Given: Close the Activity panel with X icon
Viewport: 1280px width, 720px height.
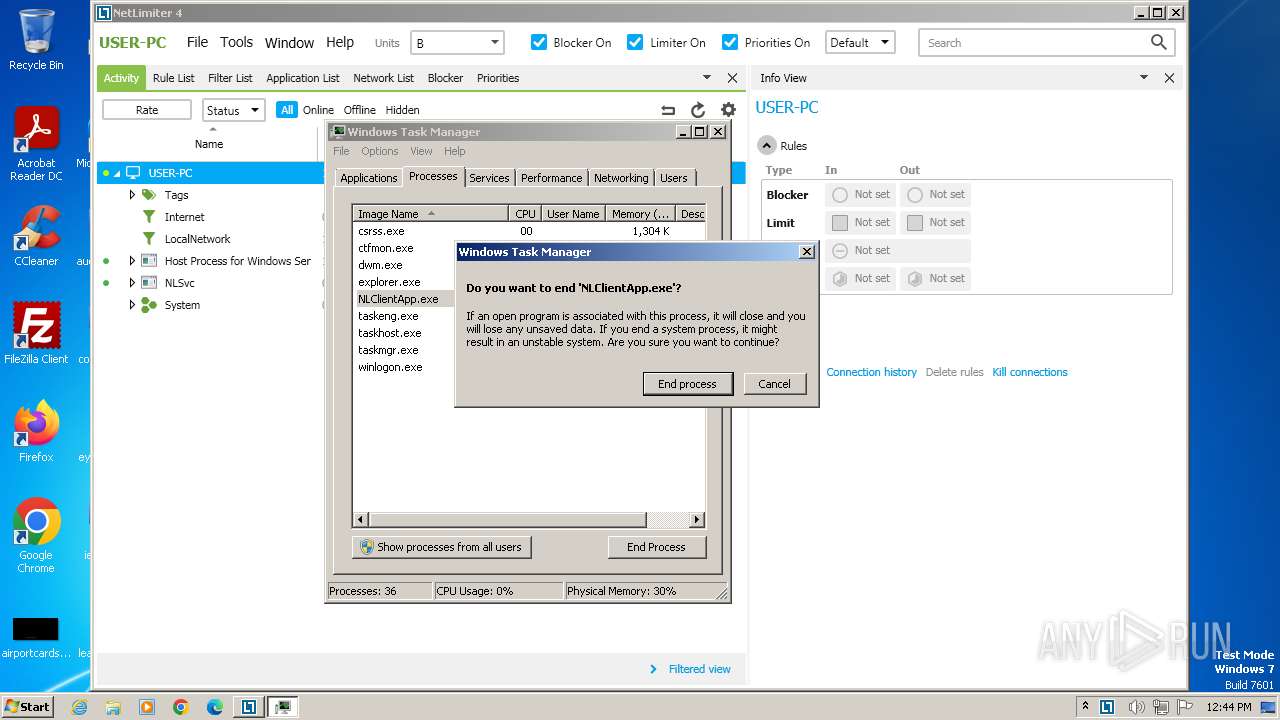Looking at the screenshot, I should (732, 78).
